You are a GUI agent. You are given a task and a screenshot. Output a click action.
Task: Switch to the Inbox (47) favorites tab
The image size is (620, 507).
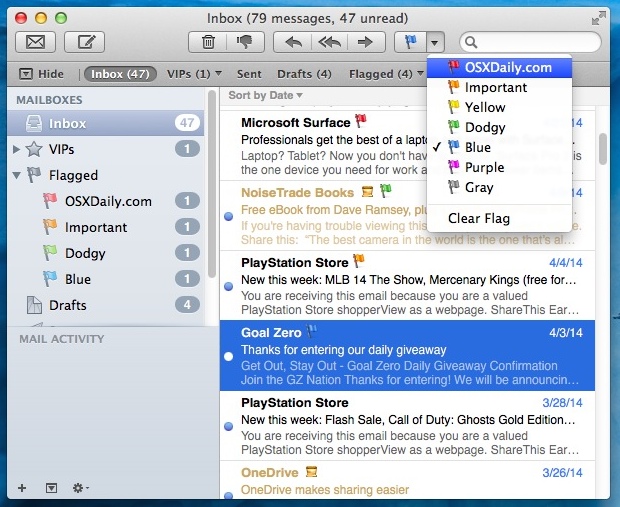pos(120,74)
